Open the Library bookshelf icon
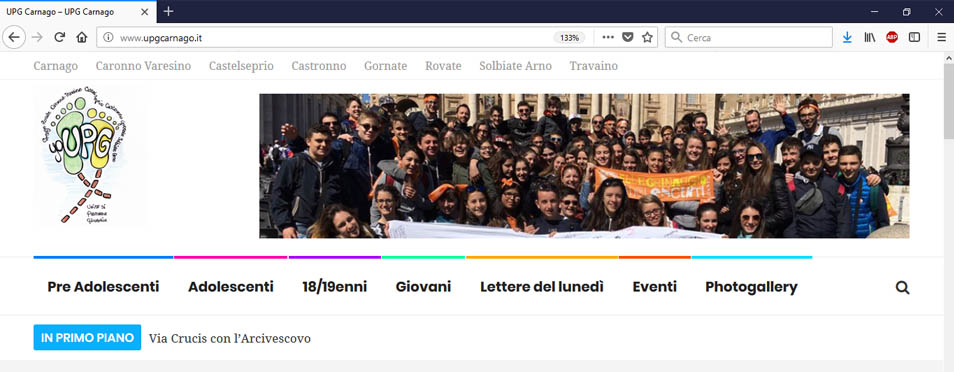Image resolution: width=954 pixels, height=372 pixels. click(x=869, y=37)
